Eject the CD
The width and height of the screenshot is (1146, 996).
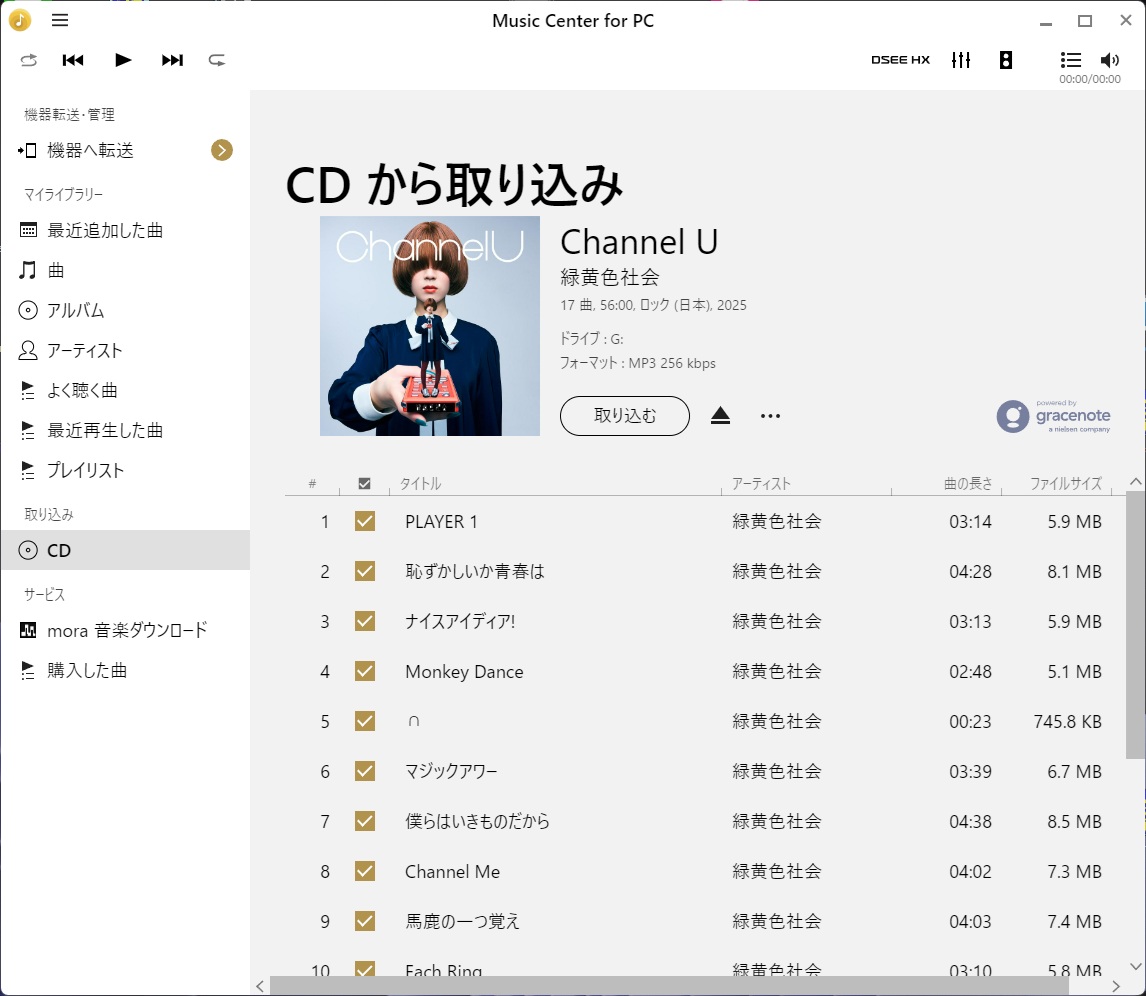(721, 416)
